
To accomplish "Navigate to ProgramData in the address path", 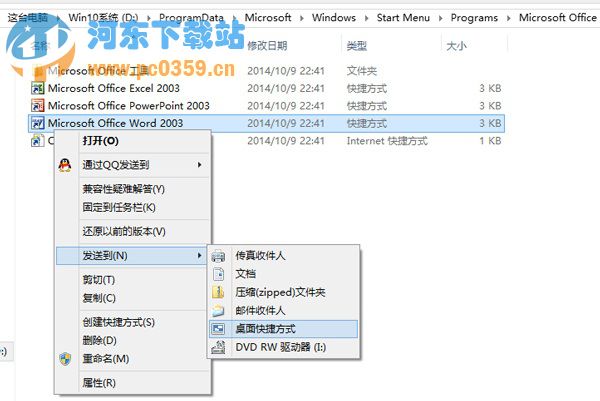I will [x=192, y=18].
